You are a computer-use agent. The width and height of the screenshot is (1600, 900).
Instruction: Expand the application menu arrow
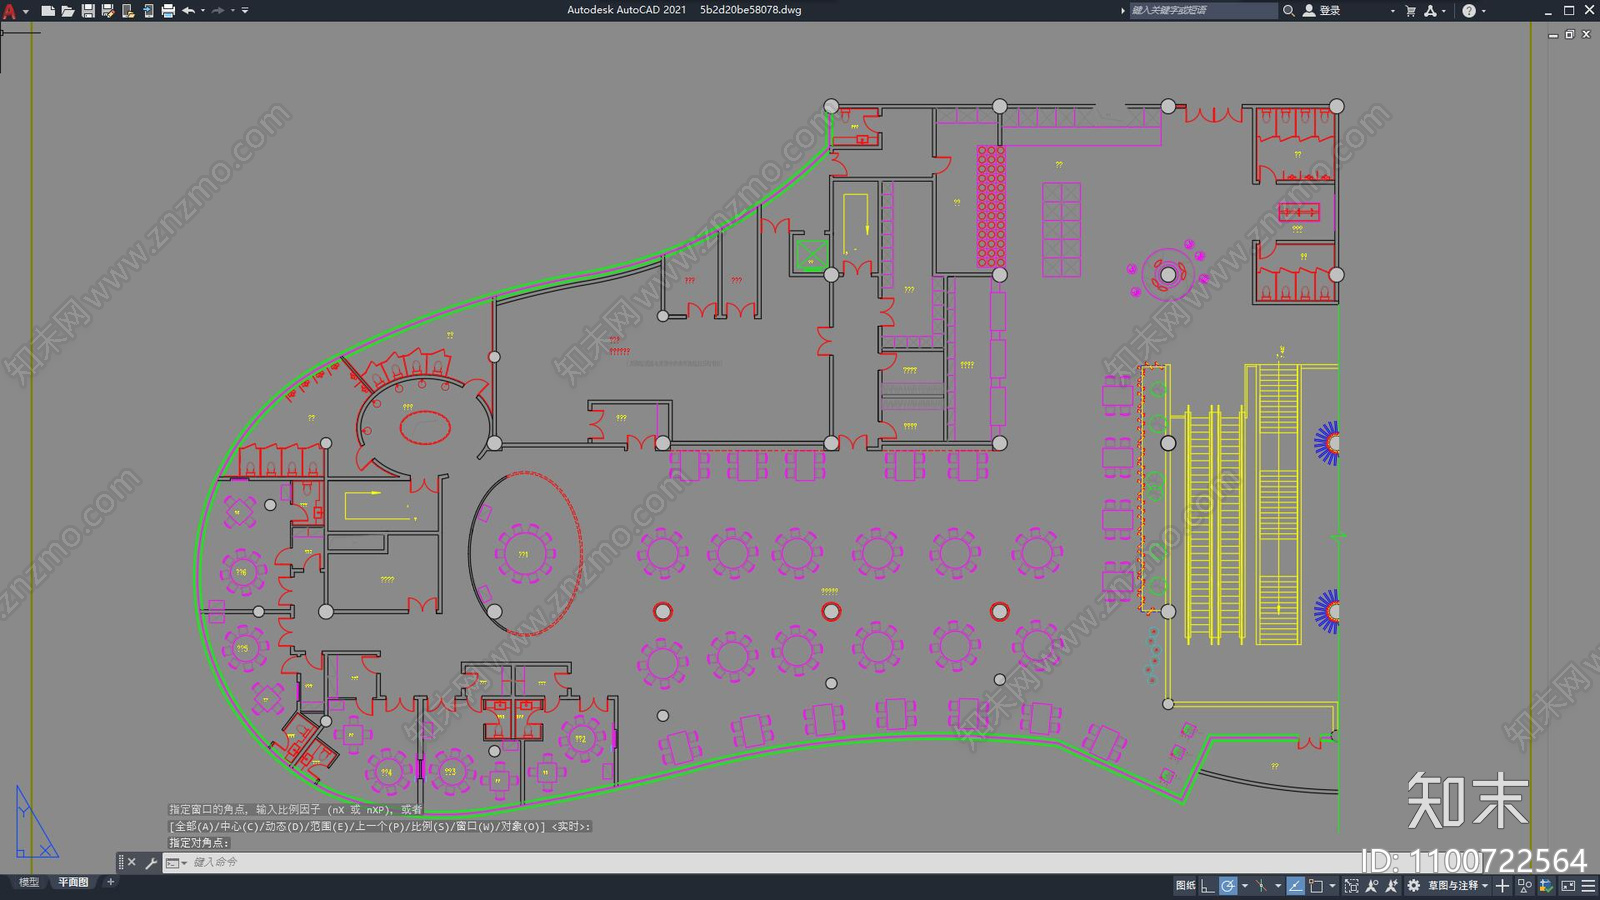coord(25,11)
